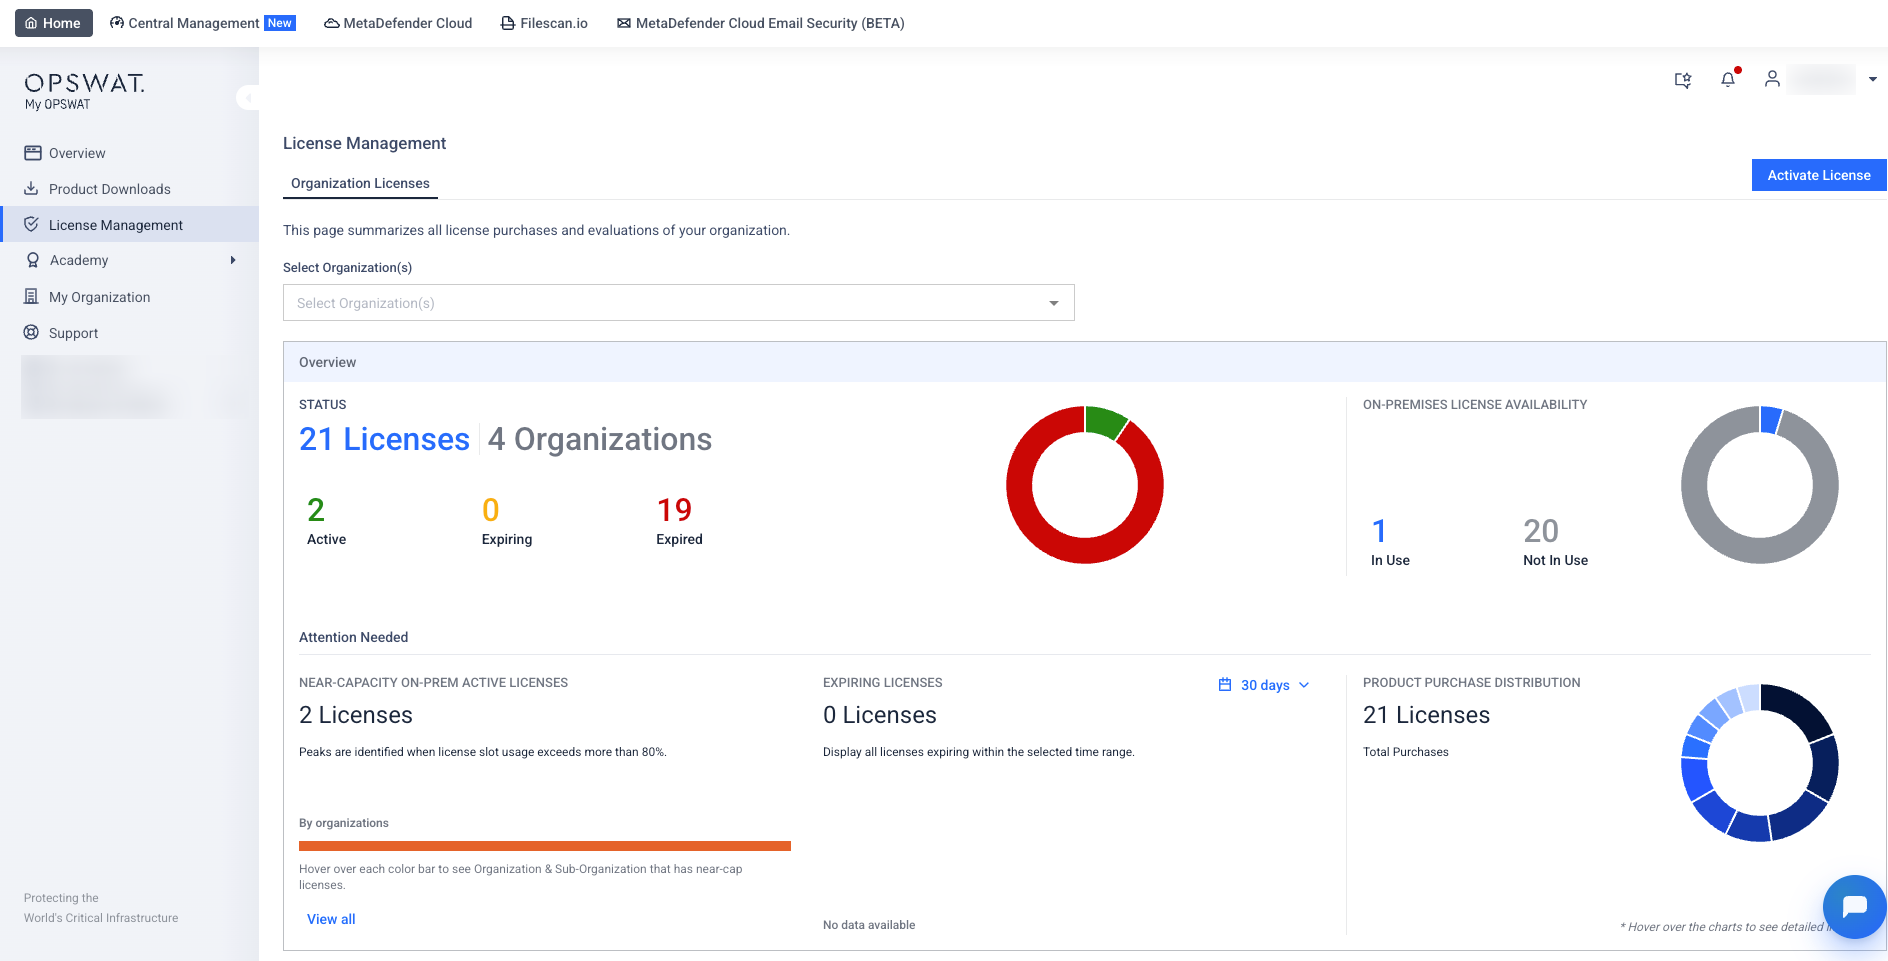Open the chat support bubble

1853,906
